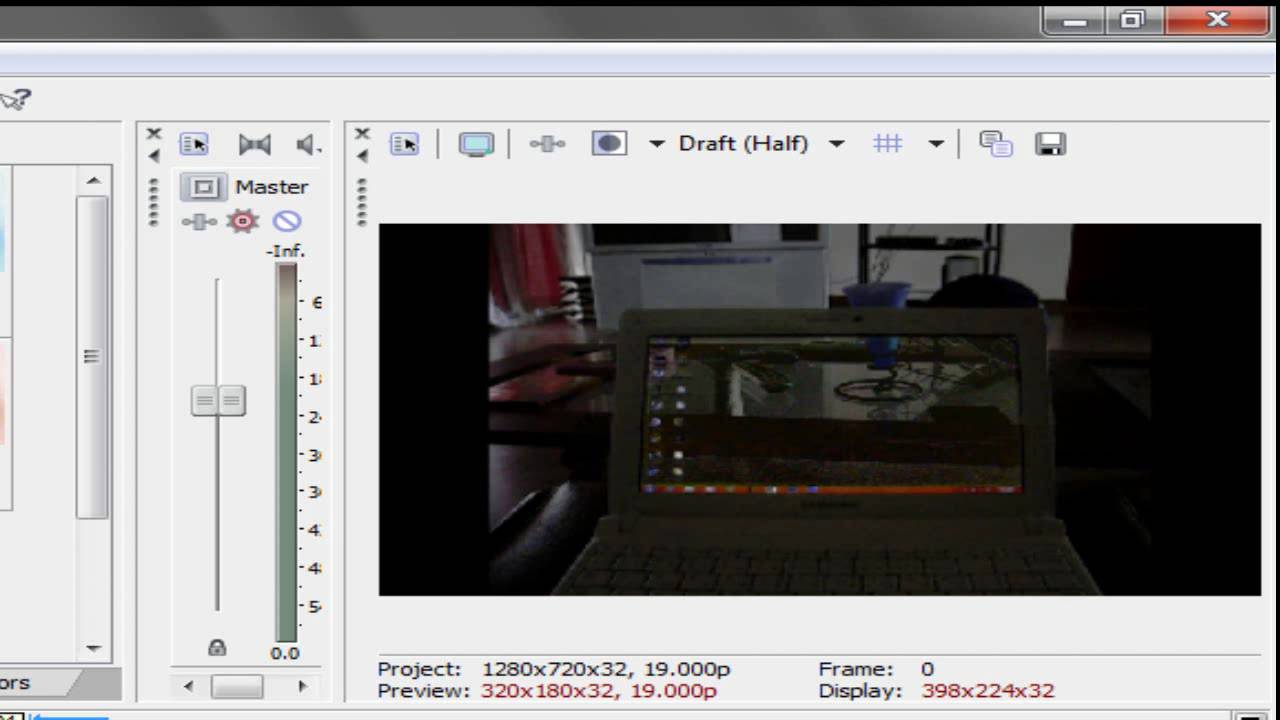Click the mixer horizontal scrollbar thumb
This screenshot has height=720, width=1280.
point(237,686)
